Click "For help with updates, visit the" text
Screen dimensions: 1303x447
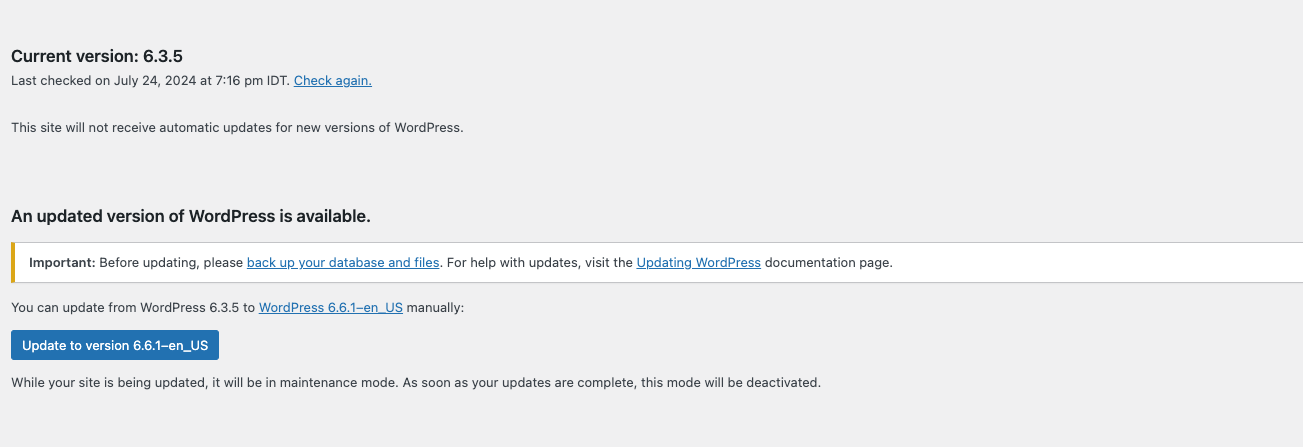[x=539, y=263]
